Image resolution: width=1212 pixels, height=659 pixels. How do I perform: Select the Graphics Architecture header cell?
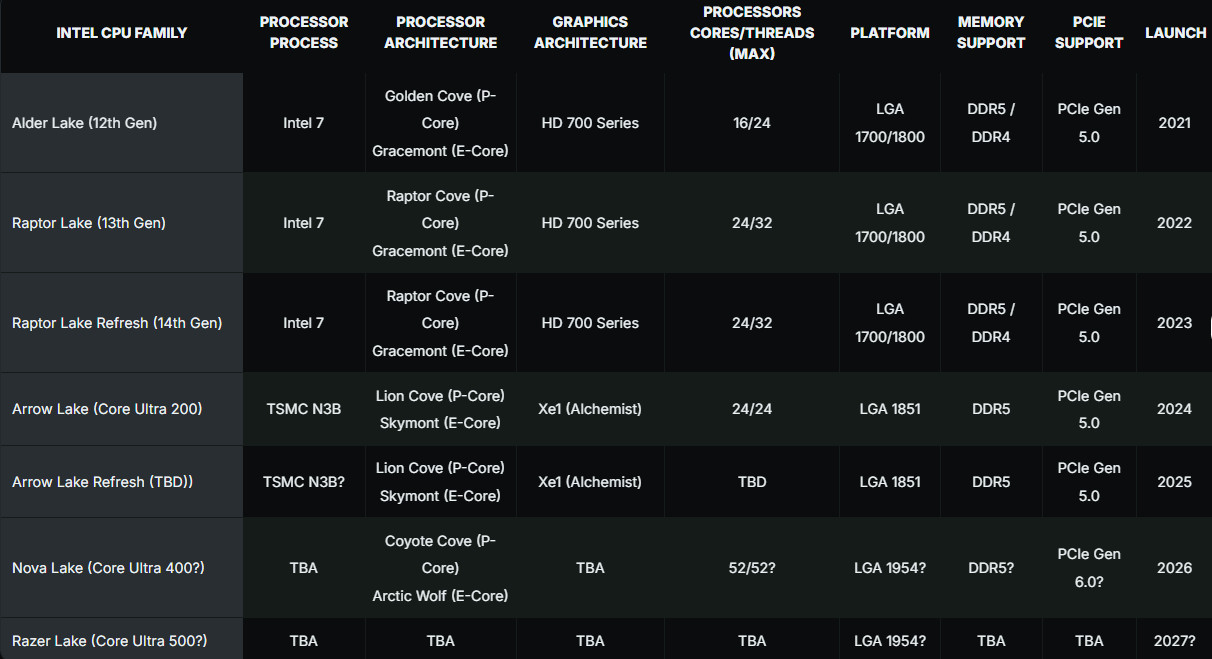590,33
